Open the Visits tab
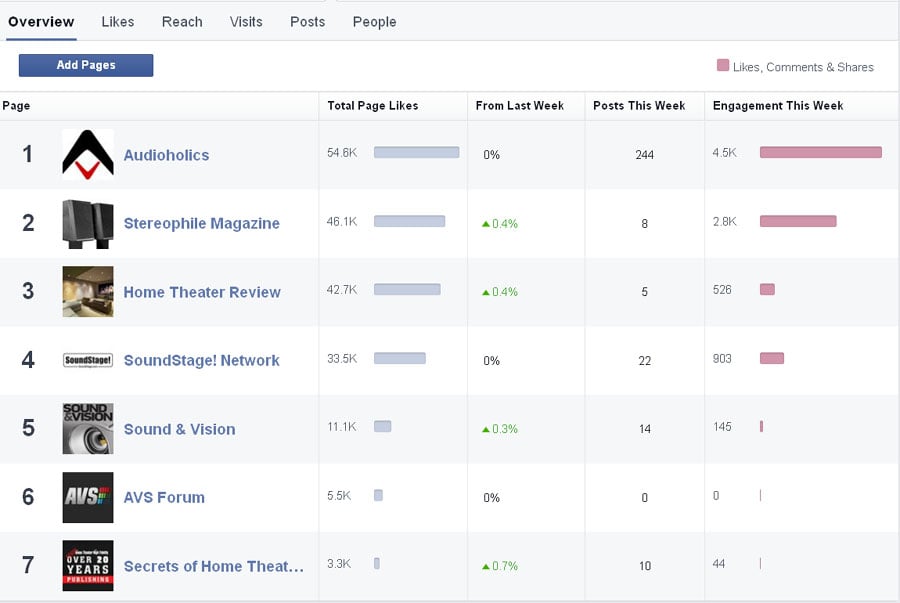This screenshot has width=900, height=603. pos(246,22)
